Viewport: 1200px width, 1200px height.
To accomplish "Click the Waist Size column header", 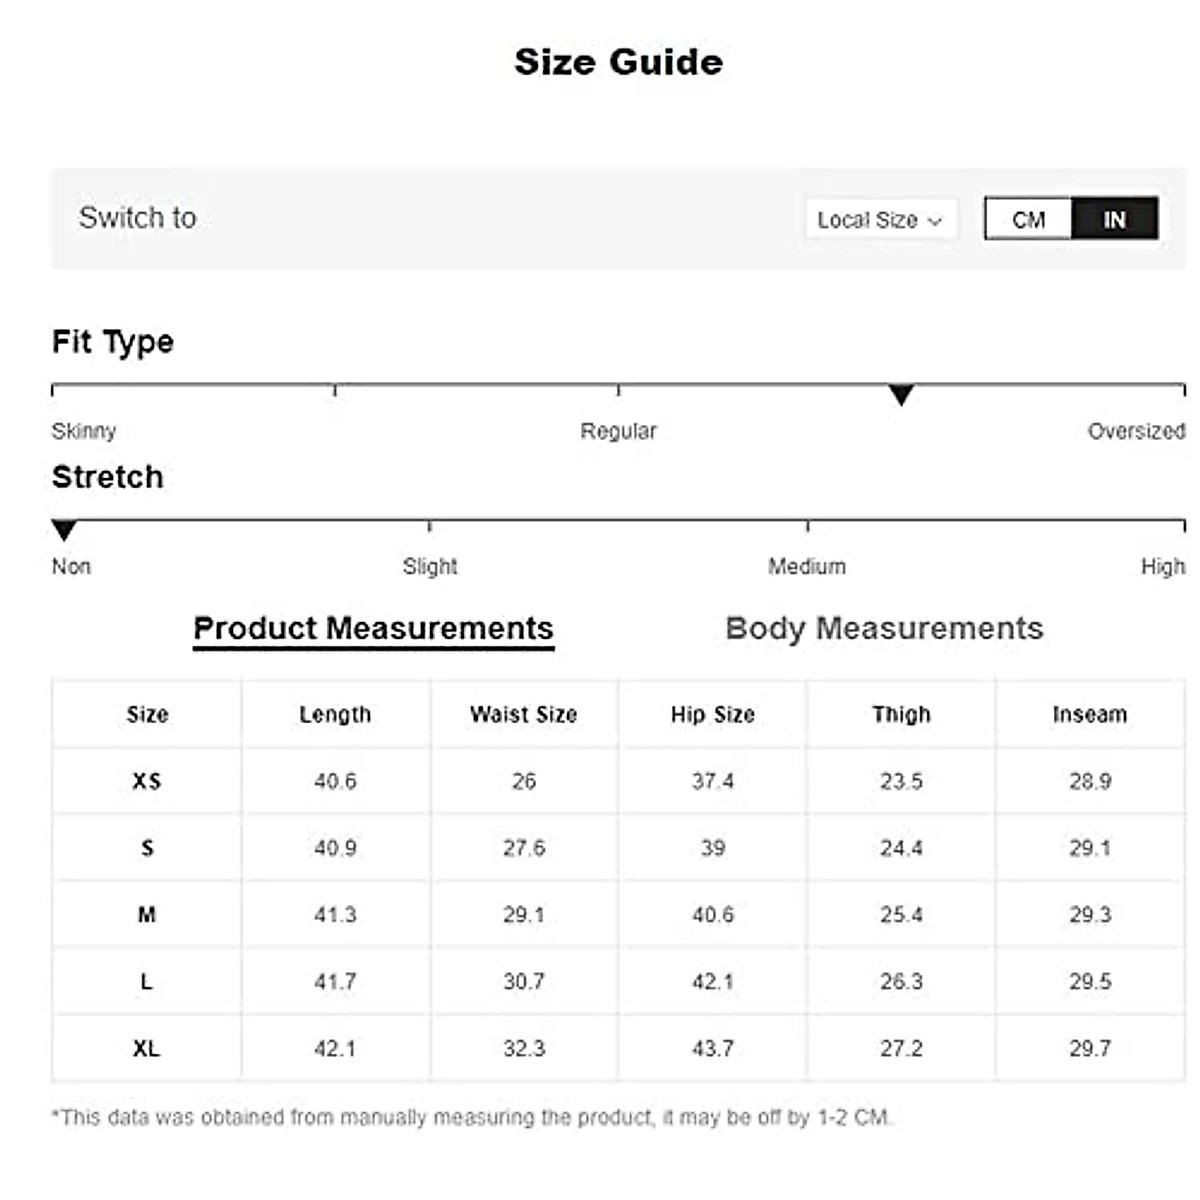I will [x=524, y=714].
